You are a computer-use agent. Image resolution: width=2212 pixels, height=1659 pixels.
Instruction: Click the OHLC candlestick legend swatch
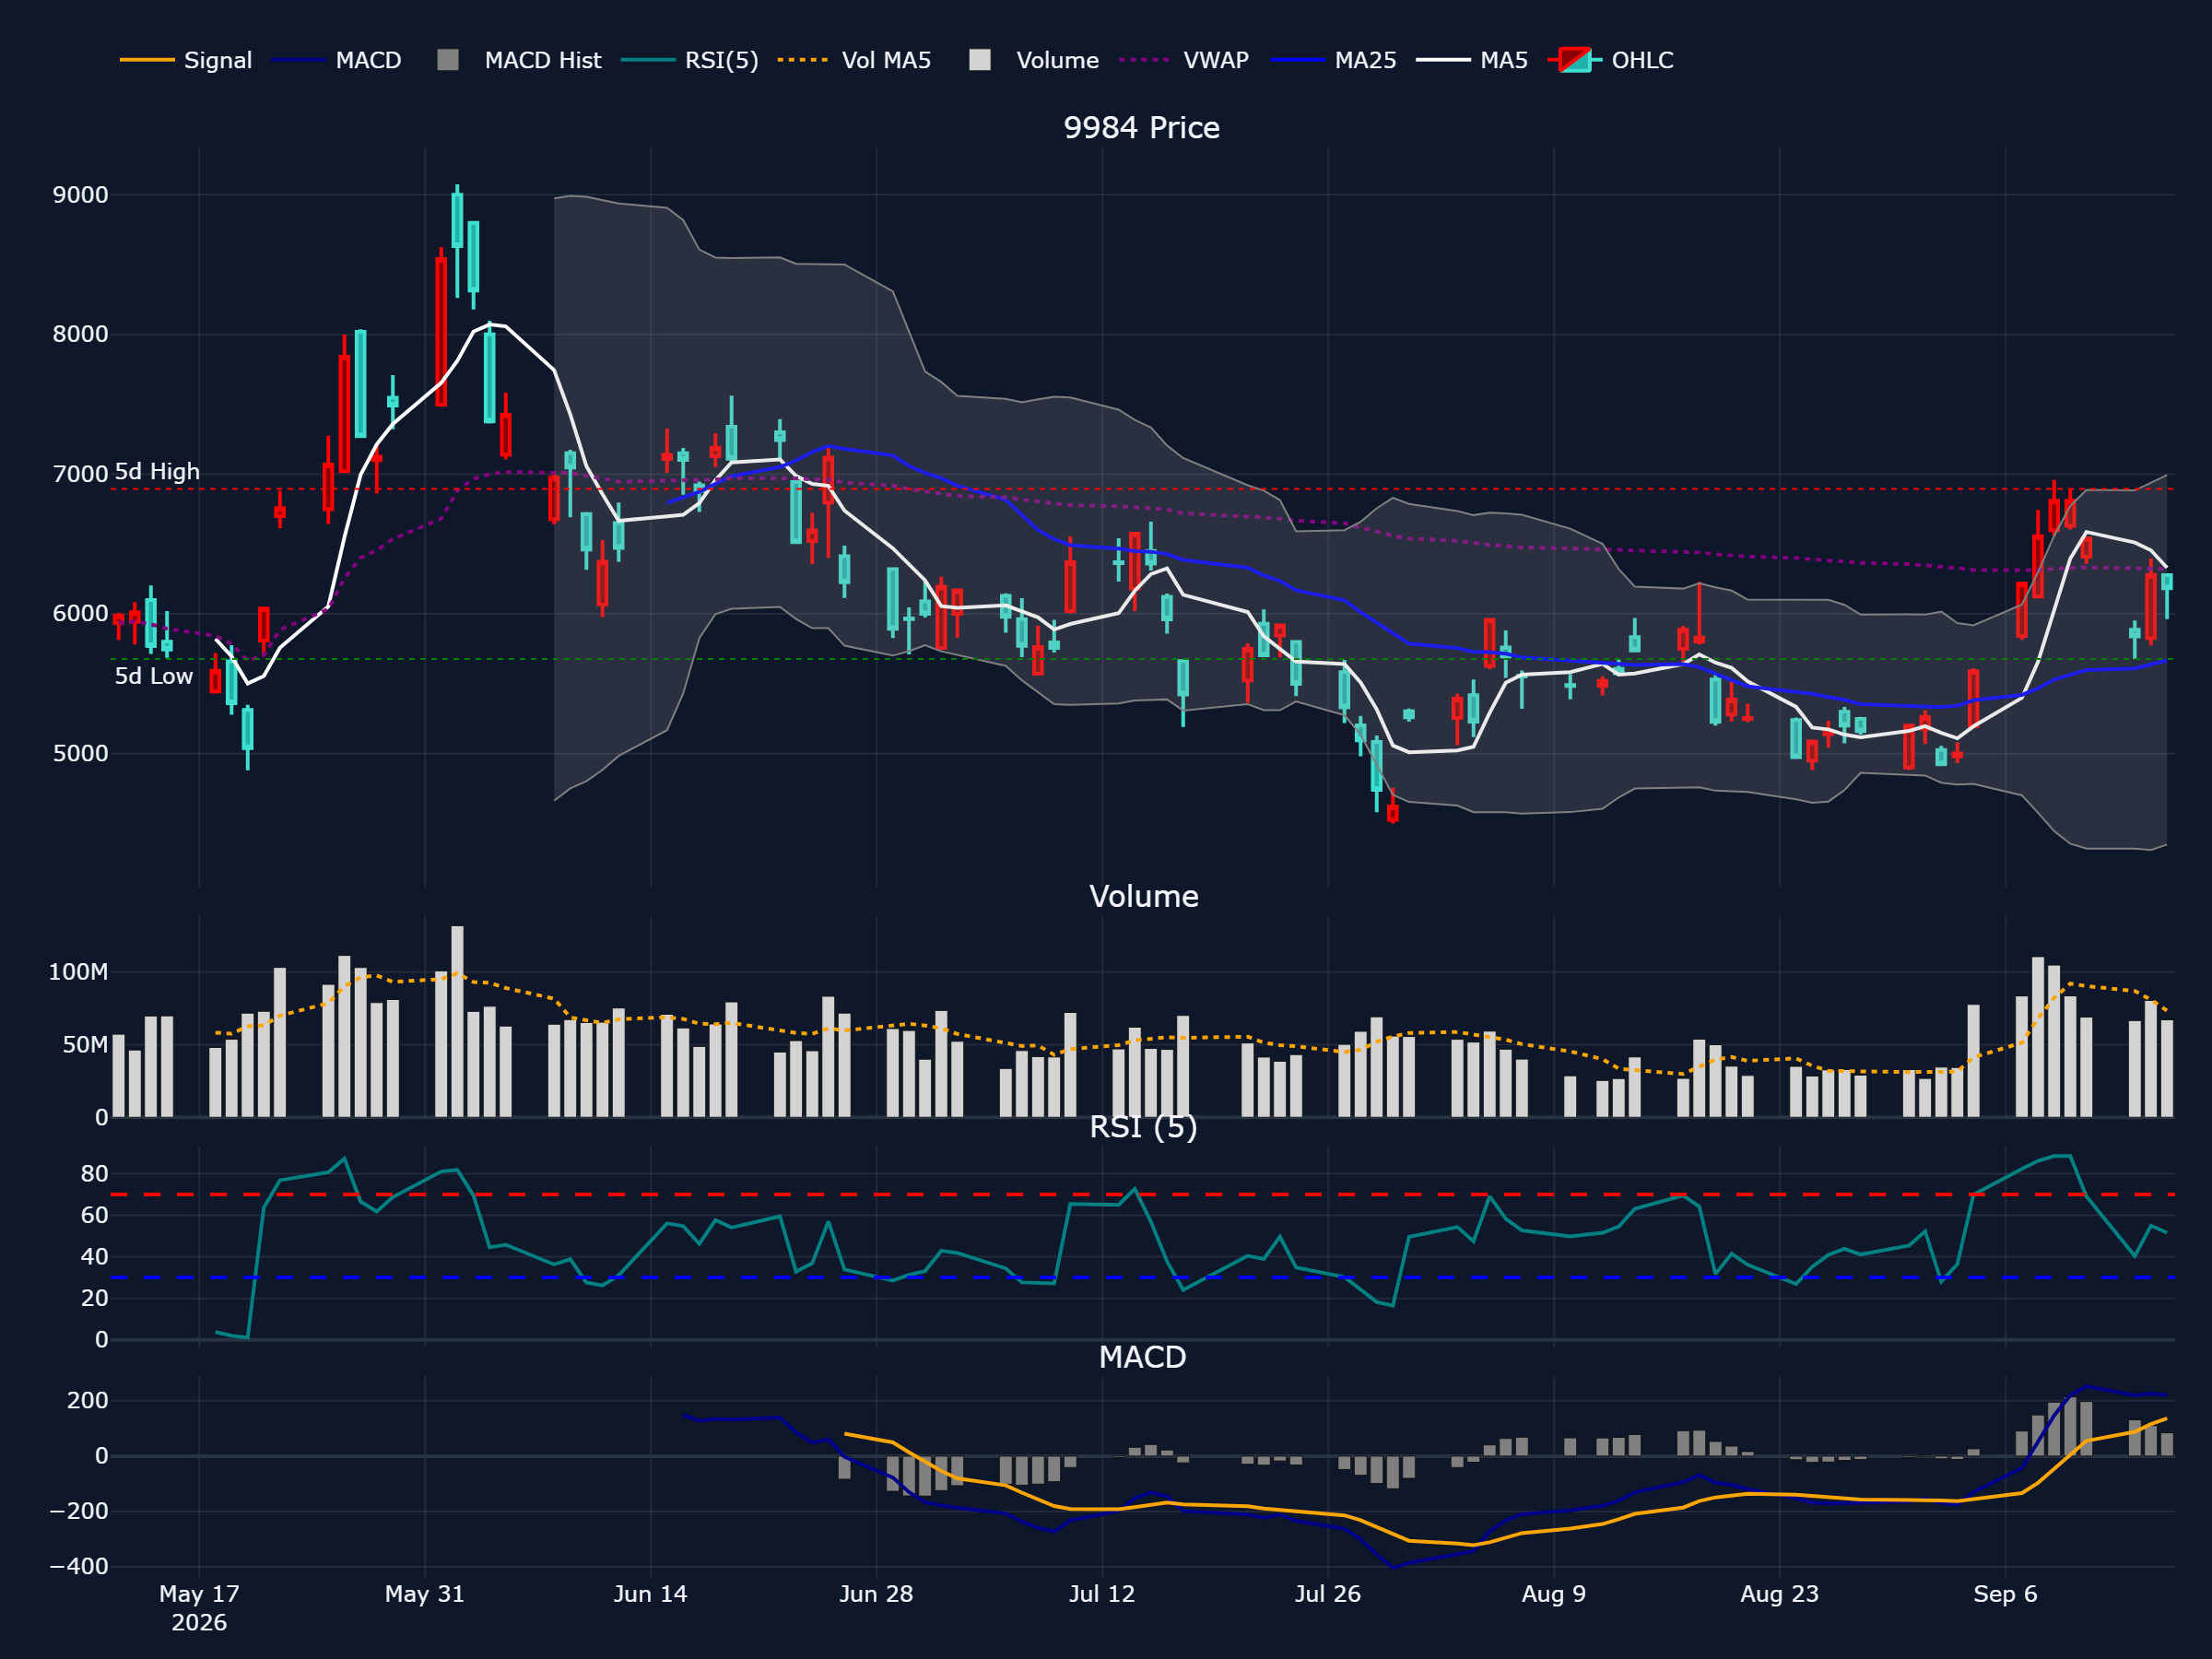click(1575, 60)
